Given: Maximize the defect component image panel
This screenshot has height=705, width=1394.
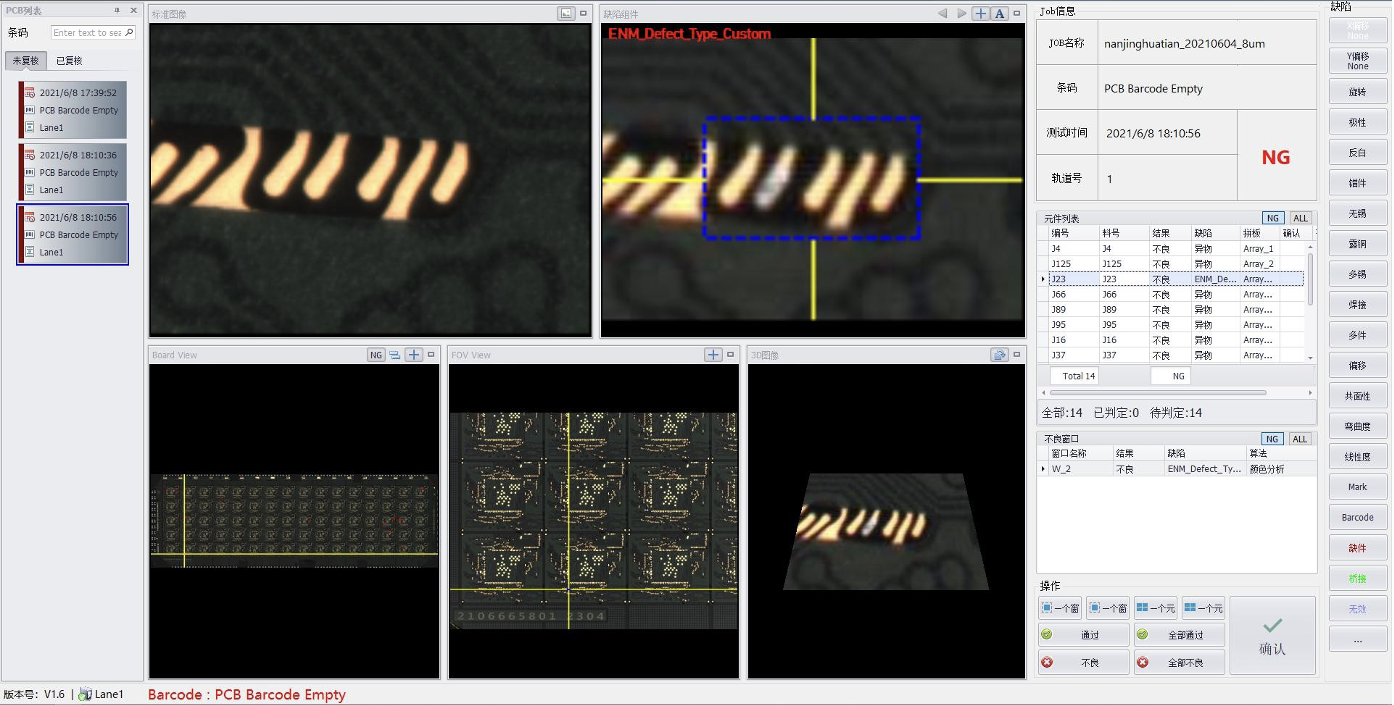Looking at the screenshot, I should pos(1018,14).
